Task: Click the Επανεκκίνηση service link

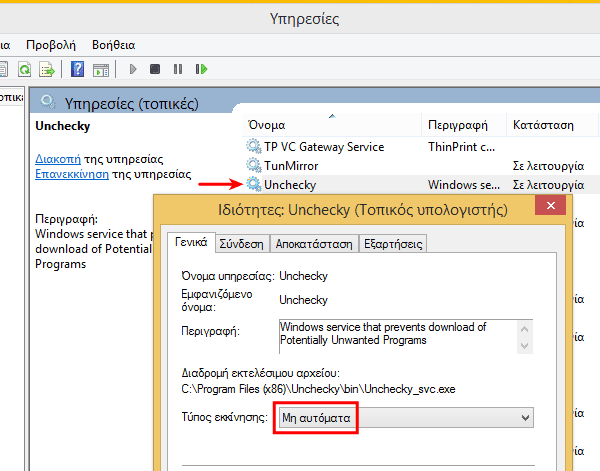Action: click(x=72, y=174)
